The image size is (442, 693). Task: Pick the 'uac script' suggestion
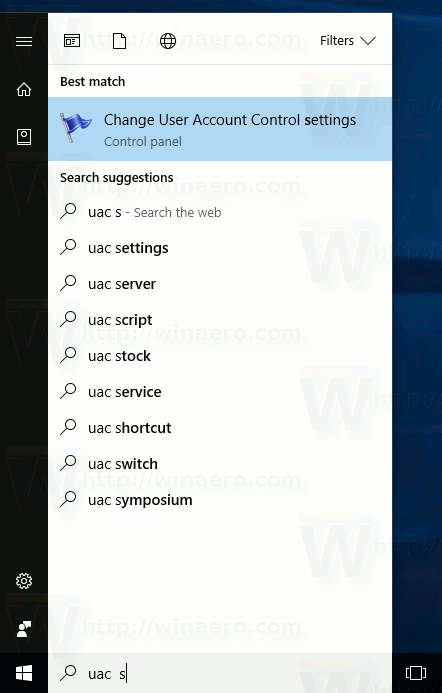point(220,320)
